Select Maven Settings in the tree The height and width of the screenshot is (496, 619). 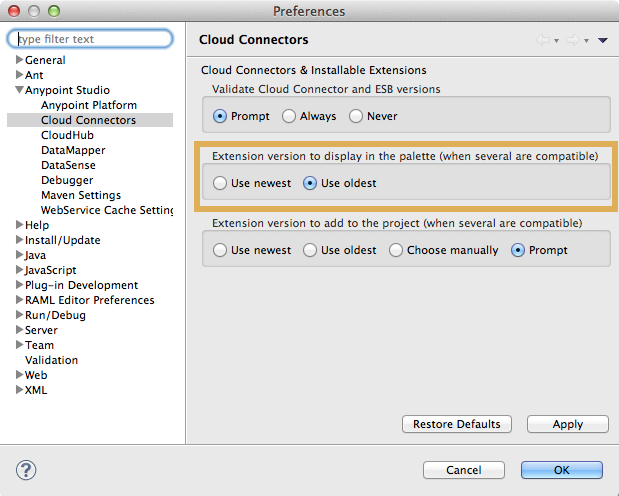[81, 195]
